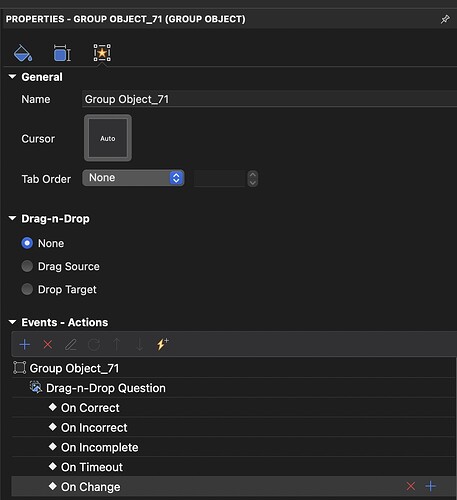
Task: Click the Name field with Group Object_71
Action: [x=269, y=99]
